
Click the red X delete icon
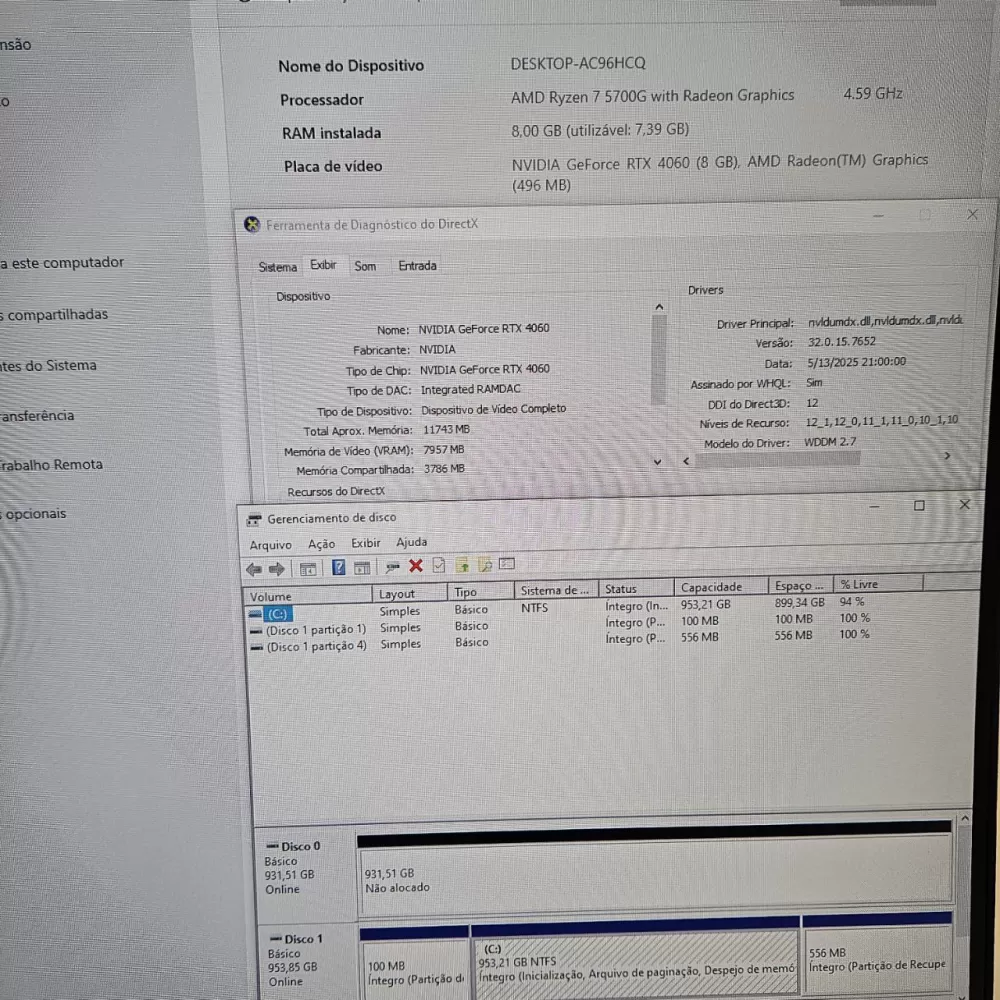tap(416, 566)
